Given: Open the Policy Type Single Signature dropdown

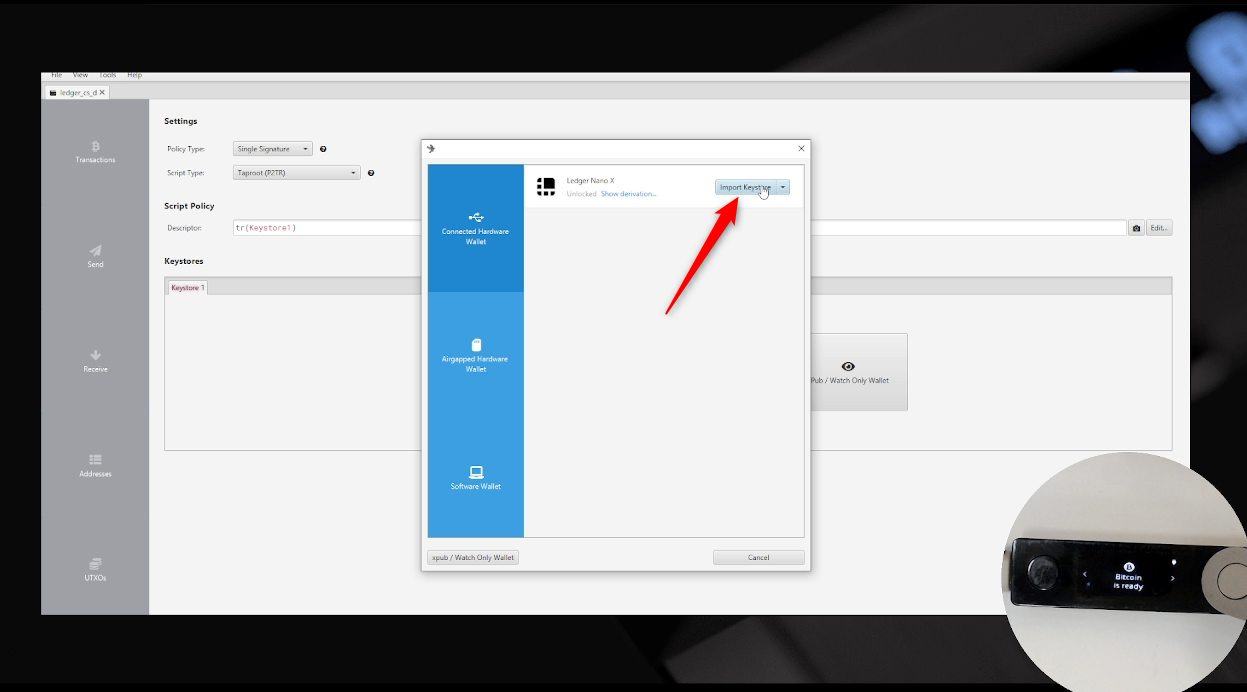Looking at the screenshot, I should tap(273, 149).
